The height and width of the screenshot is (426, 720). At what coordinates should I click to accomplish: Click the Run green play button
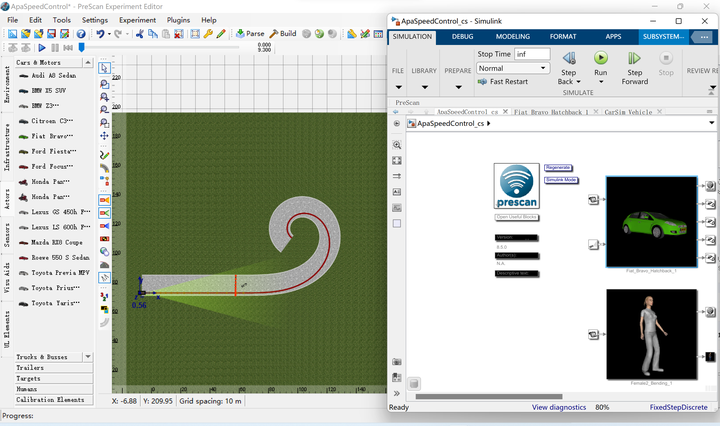tap(601, 59)
